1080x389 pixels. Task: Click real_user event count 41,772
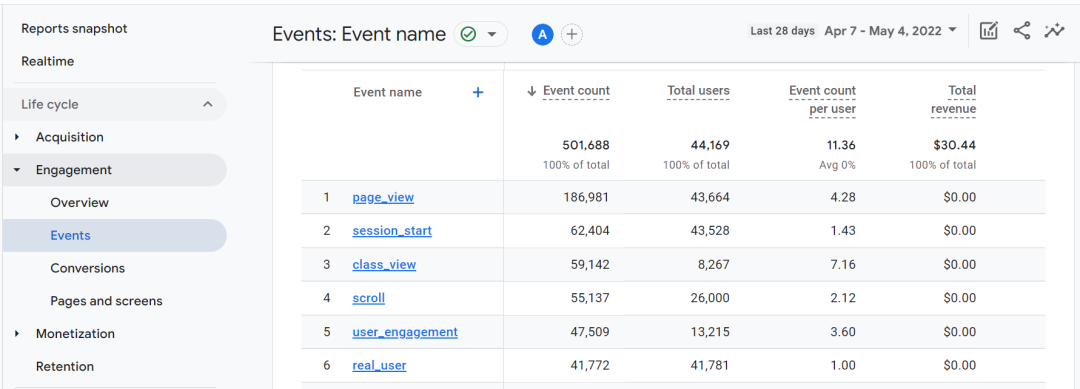(590, 366)
